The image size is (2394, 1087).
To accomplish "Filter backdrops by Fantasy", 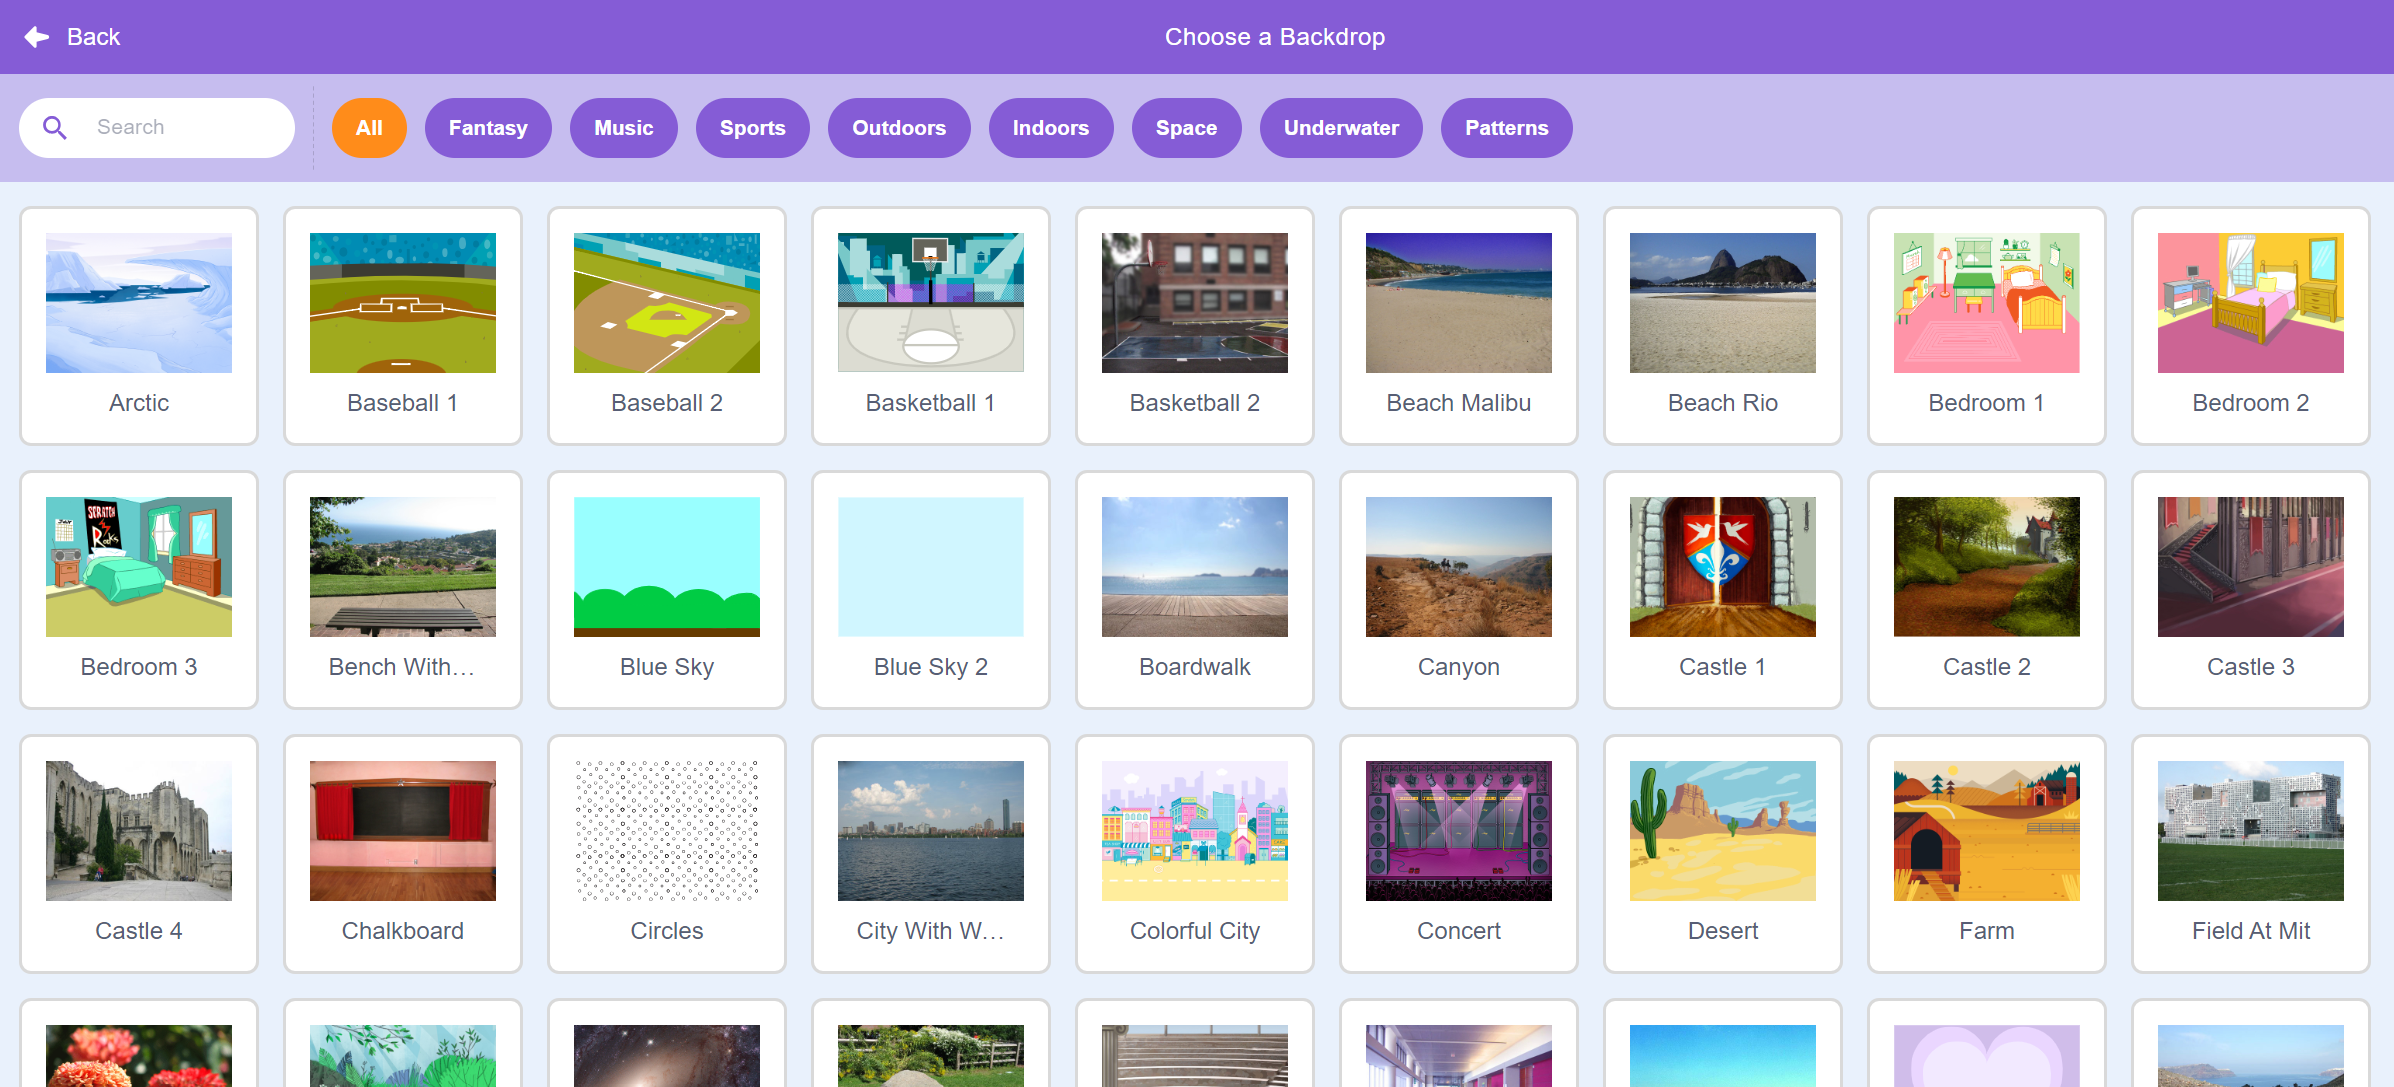I will [488, 128].
